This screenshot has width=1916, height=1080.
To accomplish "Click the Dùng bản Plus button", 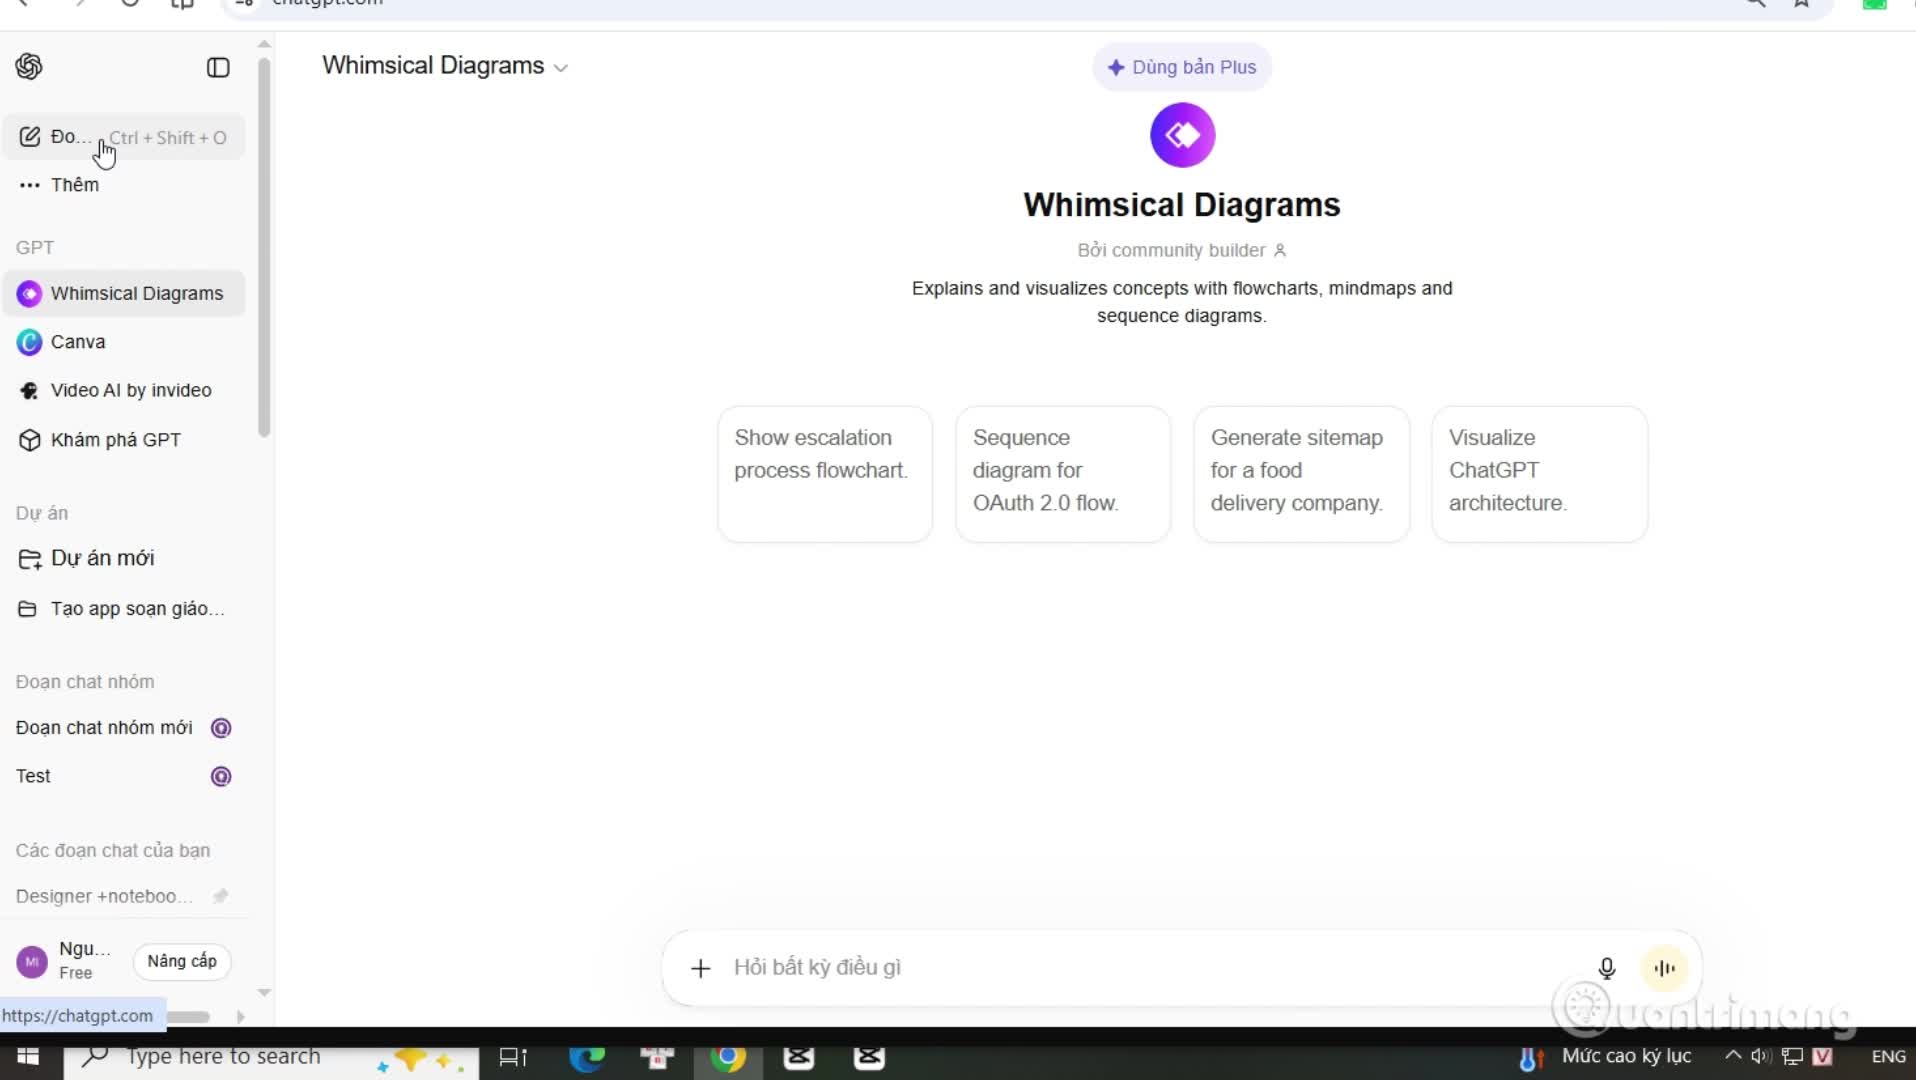I will tap(1182, 68).
